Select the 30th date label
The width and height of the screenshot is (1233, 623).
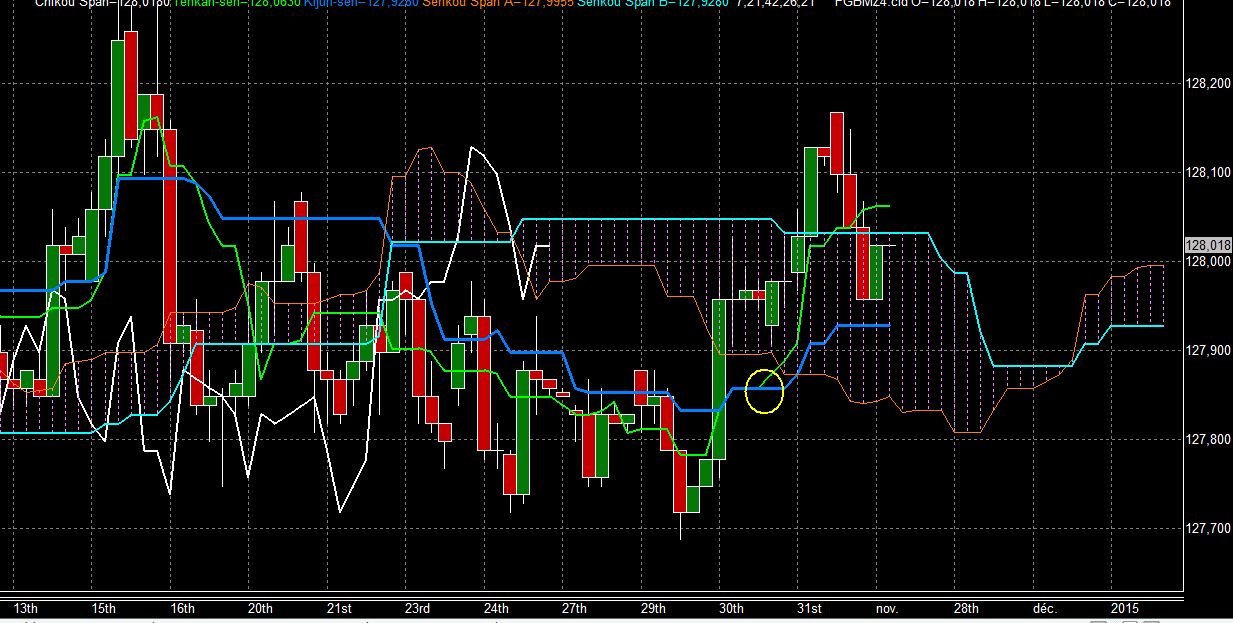click(x=731, y=608)
